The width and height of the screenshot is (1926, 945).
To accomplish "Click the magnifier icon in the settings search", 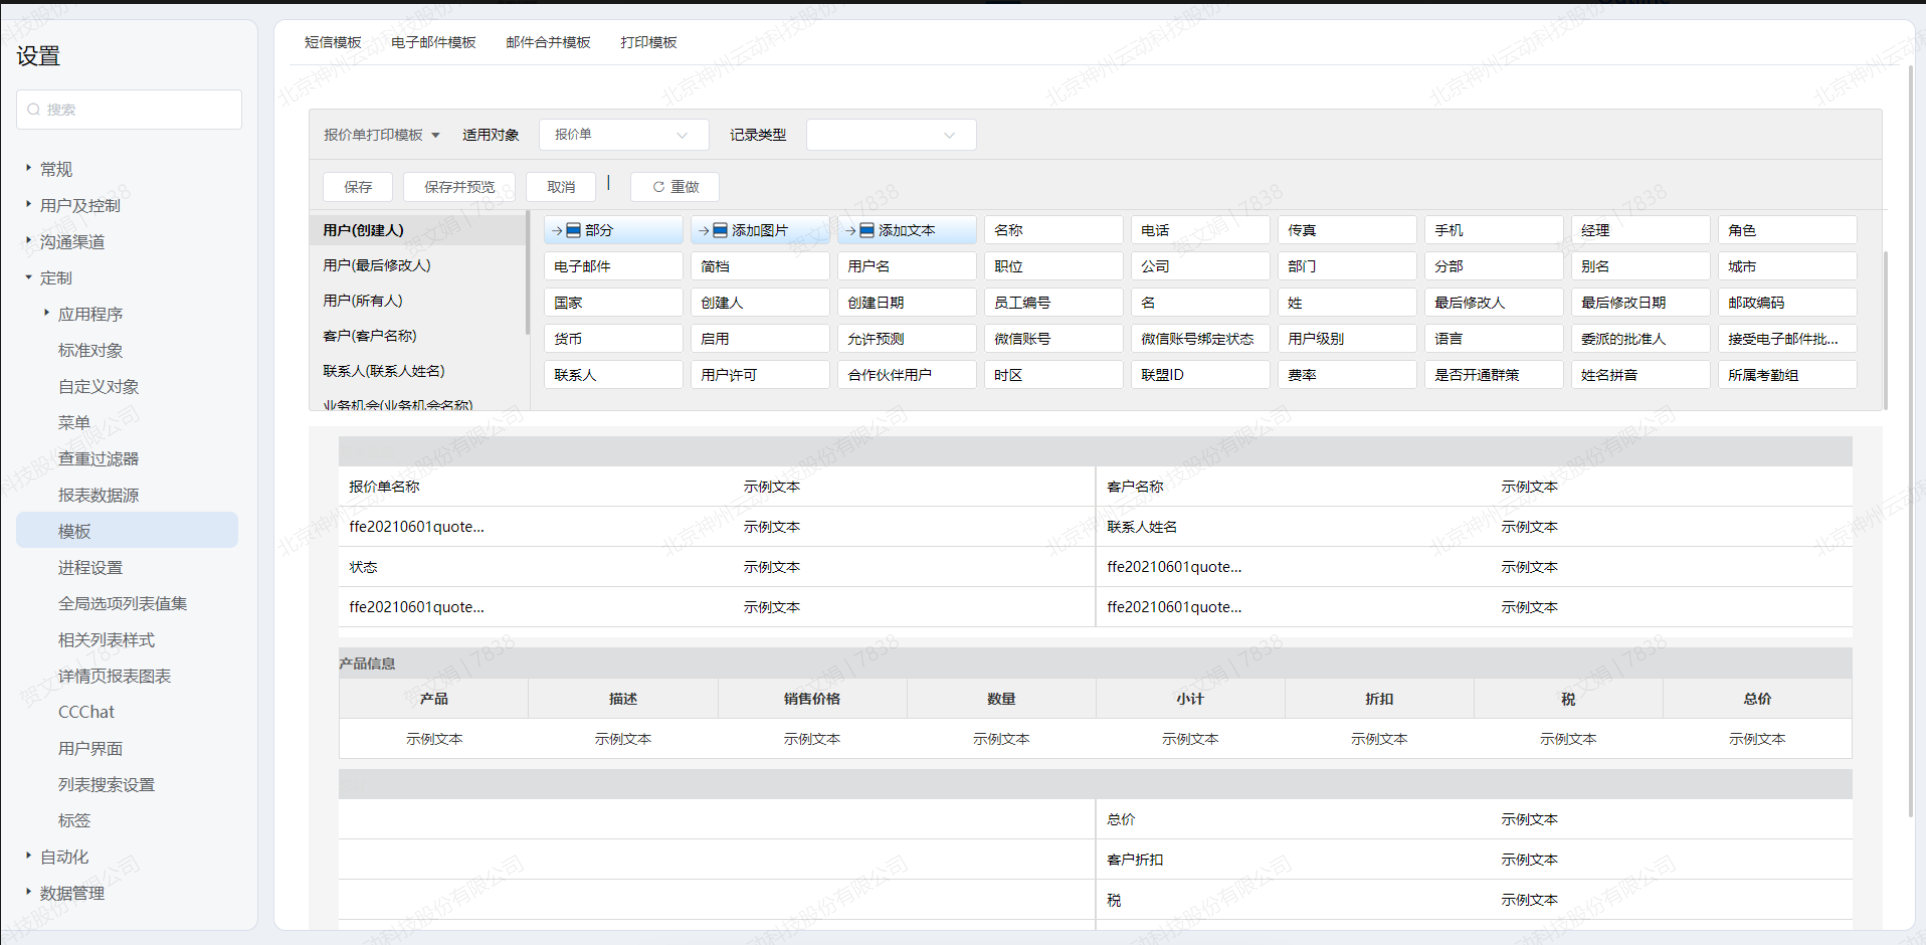I will point(34,110).
